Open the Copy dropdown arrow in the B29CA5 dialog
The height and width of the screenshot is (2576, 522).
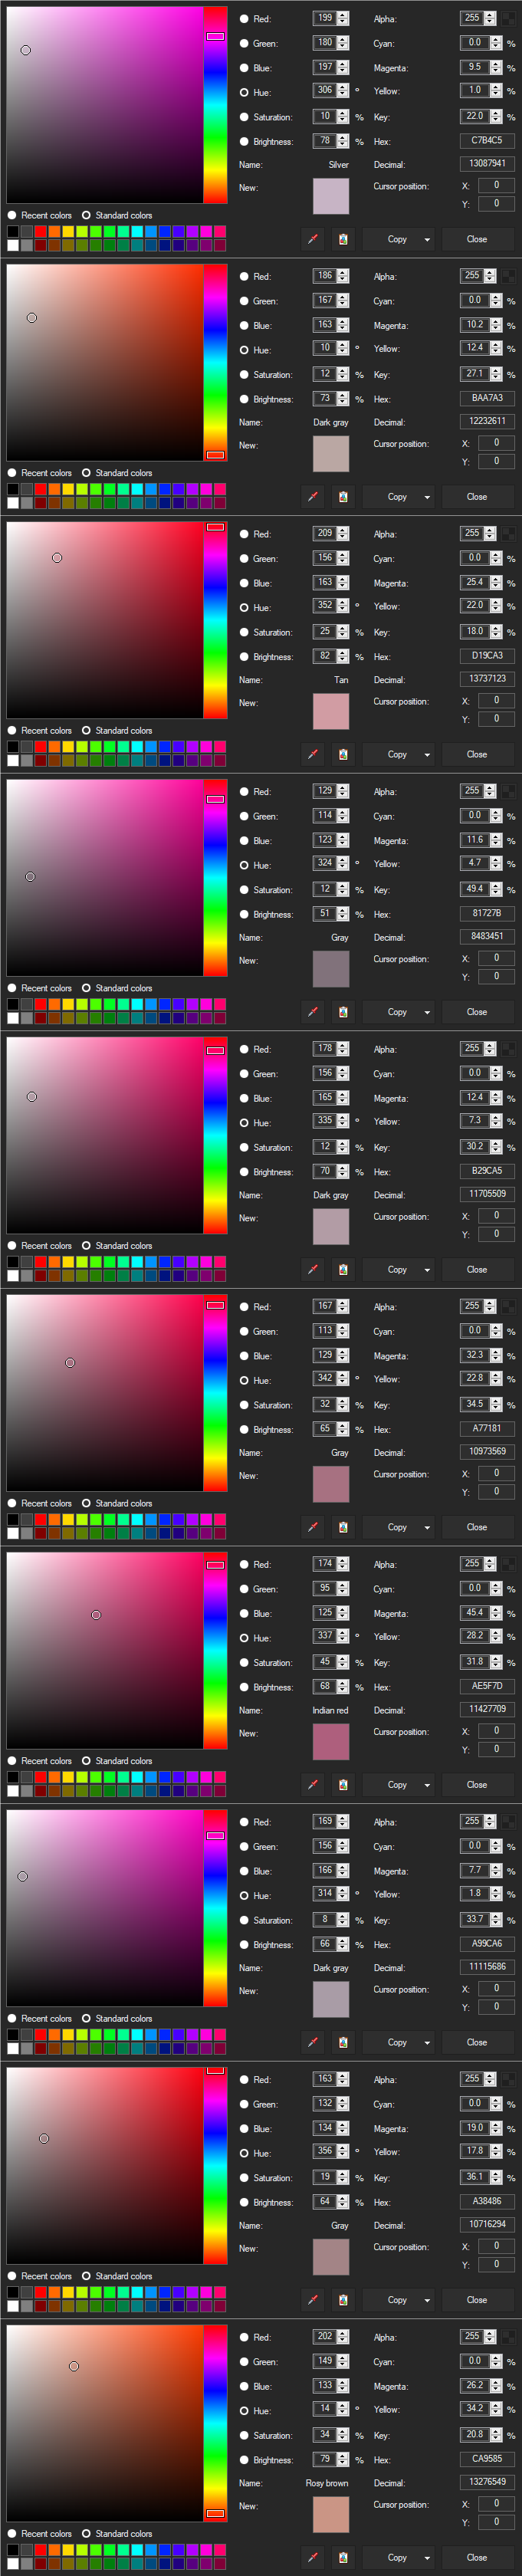[427, 1269]
